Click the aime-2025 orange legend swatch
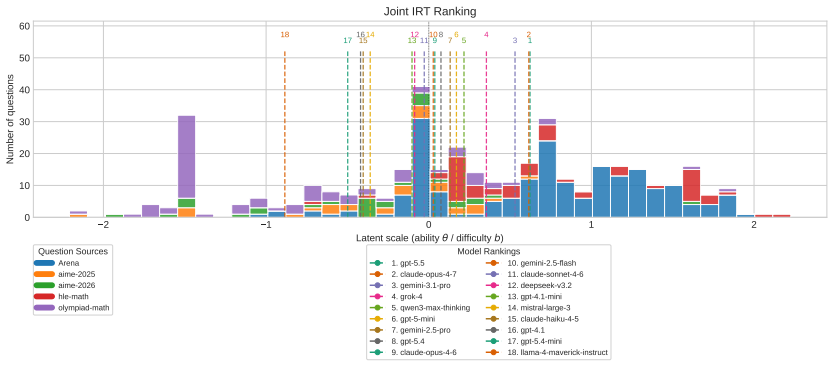The height and width of the screenshot is (366, 834). coord(44,274)
